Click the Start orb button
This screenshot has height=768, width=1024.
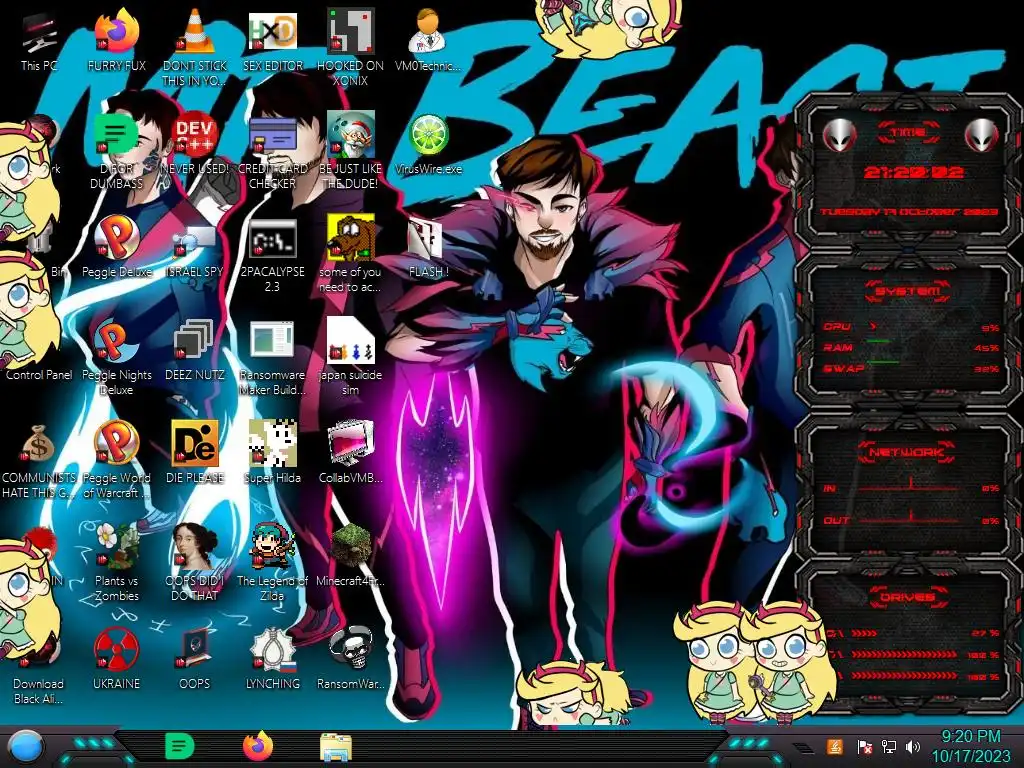(25, 747)
